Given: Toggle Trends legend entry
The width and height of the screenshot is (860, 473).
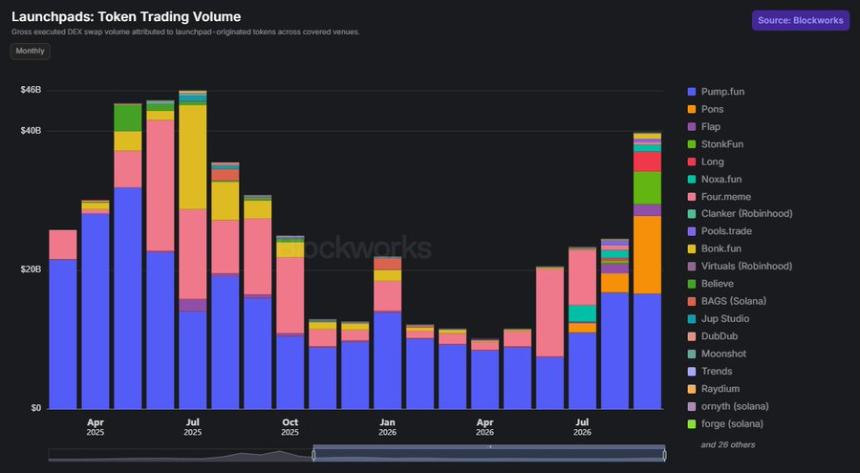Looking at the screenshot, I should (x=710, y=371).
